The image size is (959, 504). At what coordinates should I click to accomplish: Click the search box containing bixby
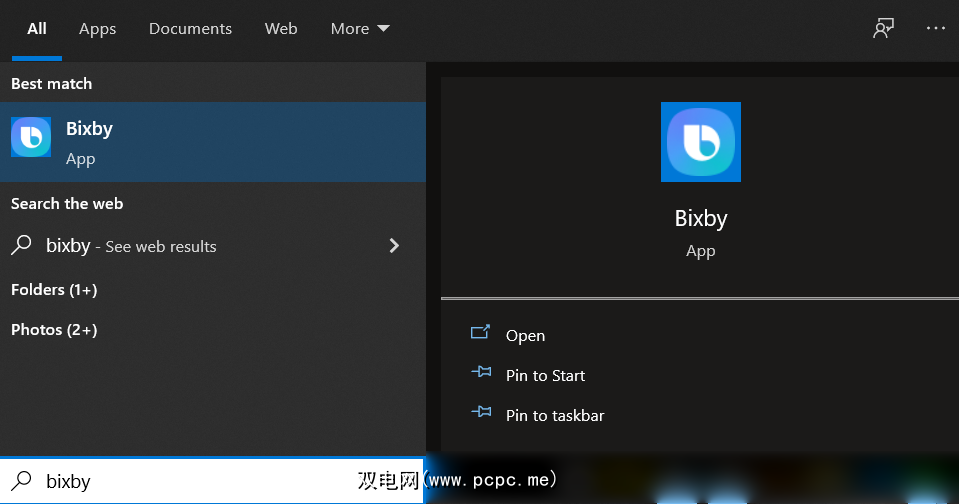click(212, 481)
